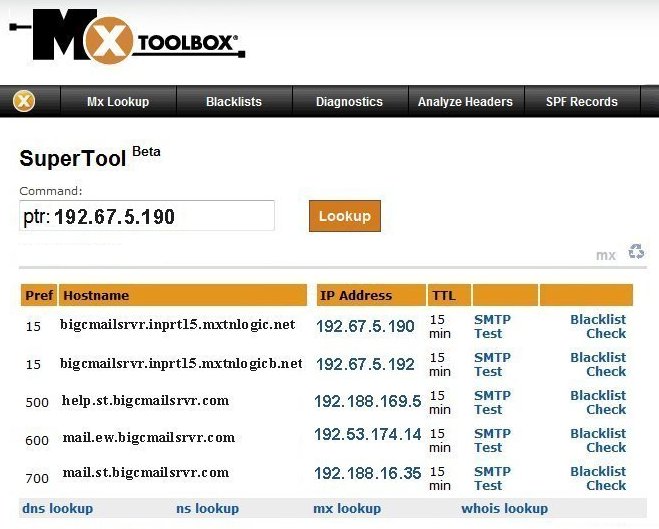
Task: Click the ns lookup link
Action: click(208, 508)
